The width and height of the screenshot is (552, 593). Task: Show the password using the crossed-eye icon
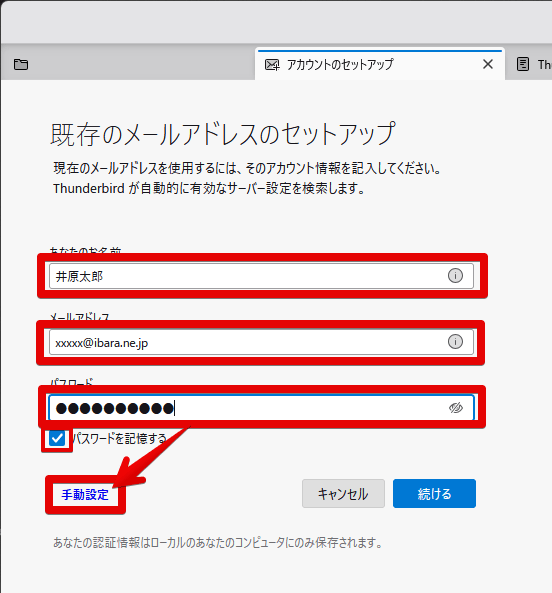(456, 408)
